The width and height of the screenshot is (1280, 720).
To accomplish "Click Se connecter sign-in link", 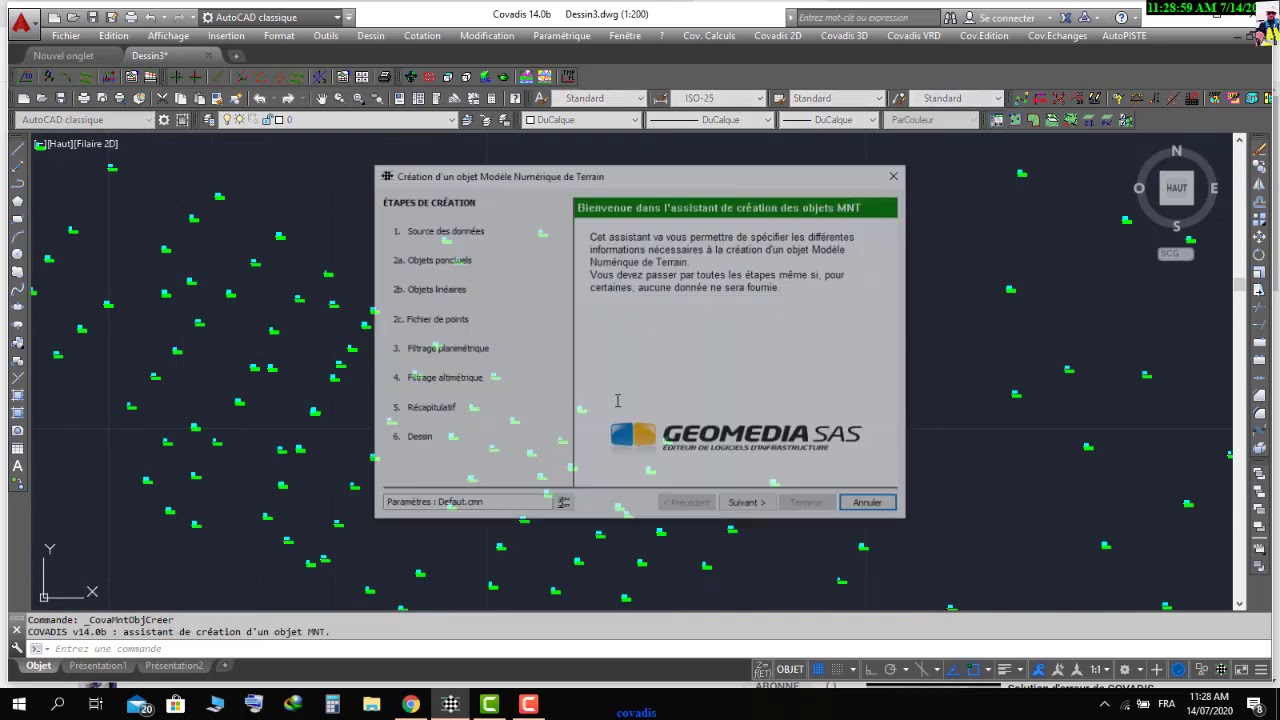I will [1007, 17].
